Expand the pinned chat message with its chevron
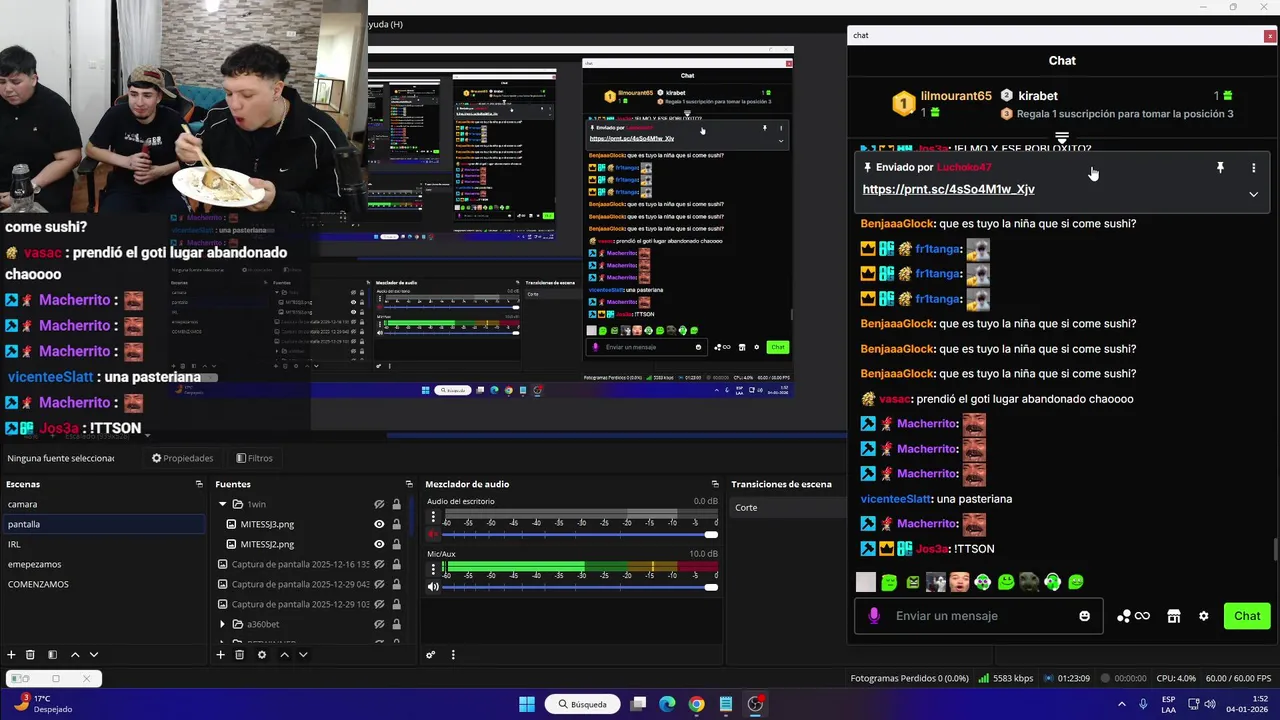Viewport: 1280px width, 720px height. pyautogui.click(x=1253, y=194)
